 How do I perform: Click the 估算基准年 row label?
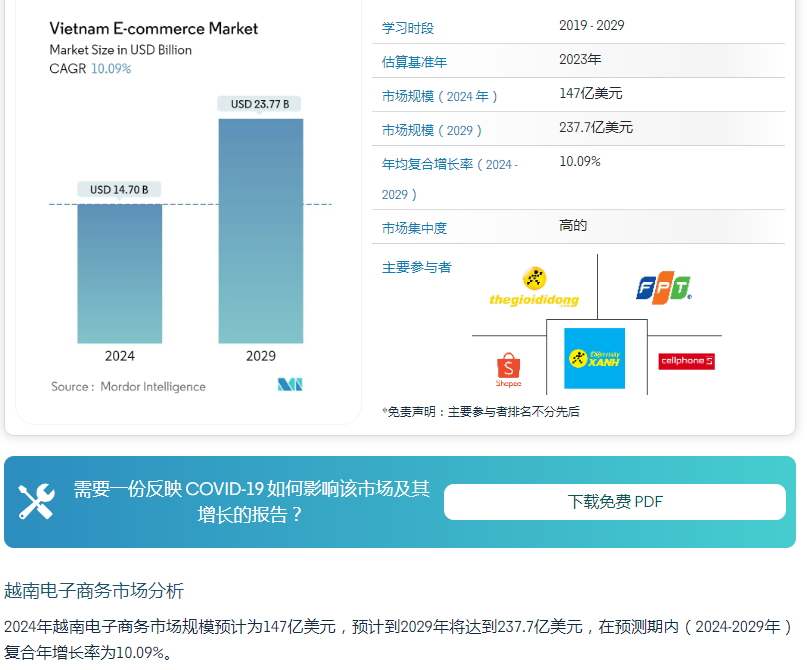tap(415, 62)
